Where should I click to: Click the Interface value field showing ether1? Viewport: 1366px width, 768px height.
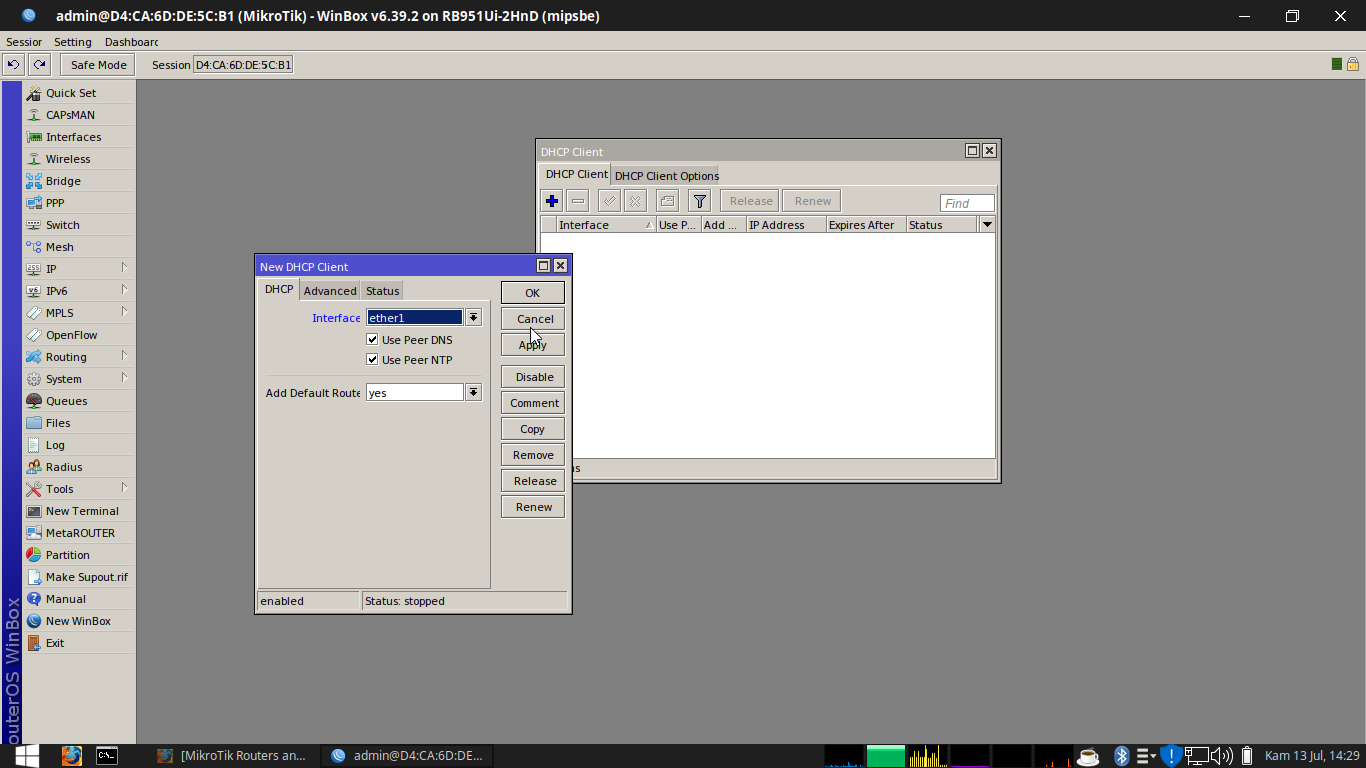click(415, 318)
